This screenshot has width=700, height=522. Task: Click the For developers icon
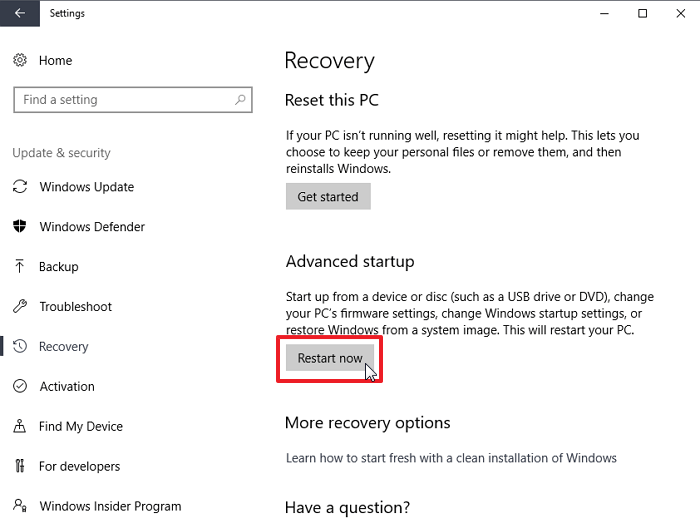(20, 467)
